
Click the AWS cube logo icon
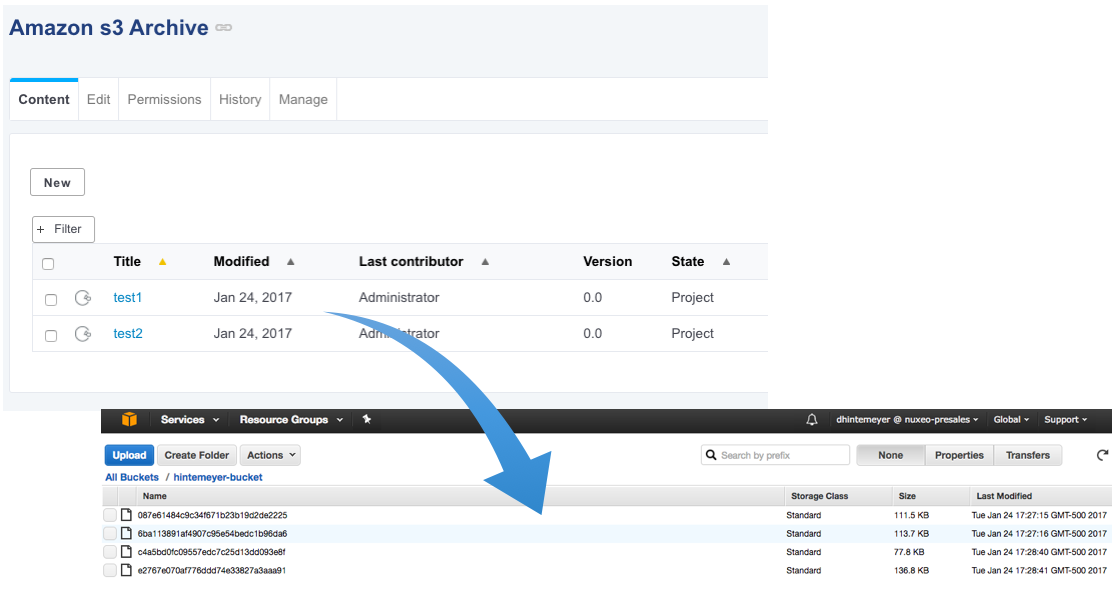129,419
